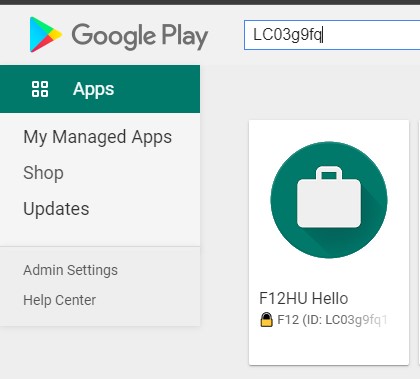Open Admin Settings
Image resolution: width=420 pixels, height=379 pixels.
(70, 270)
